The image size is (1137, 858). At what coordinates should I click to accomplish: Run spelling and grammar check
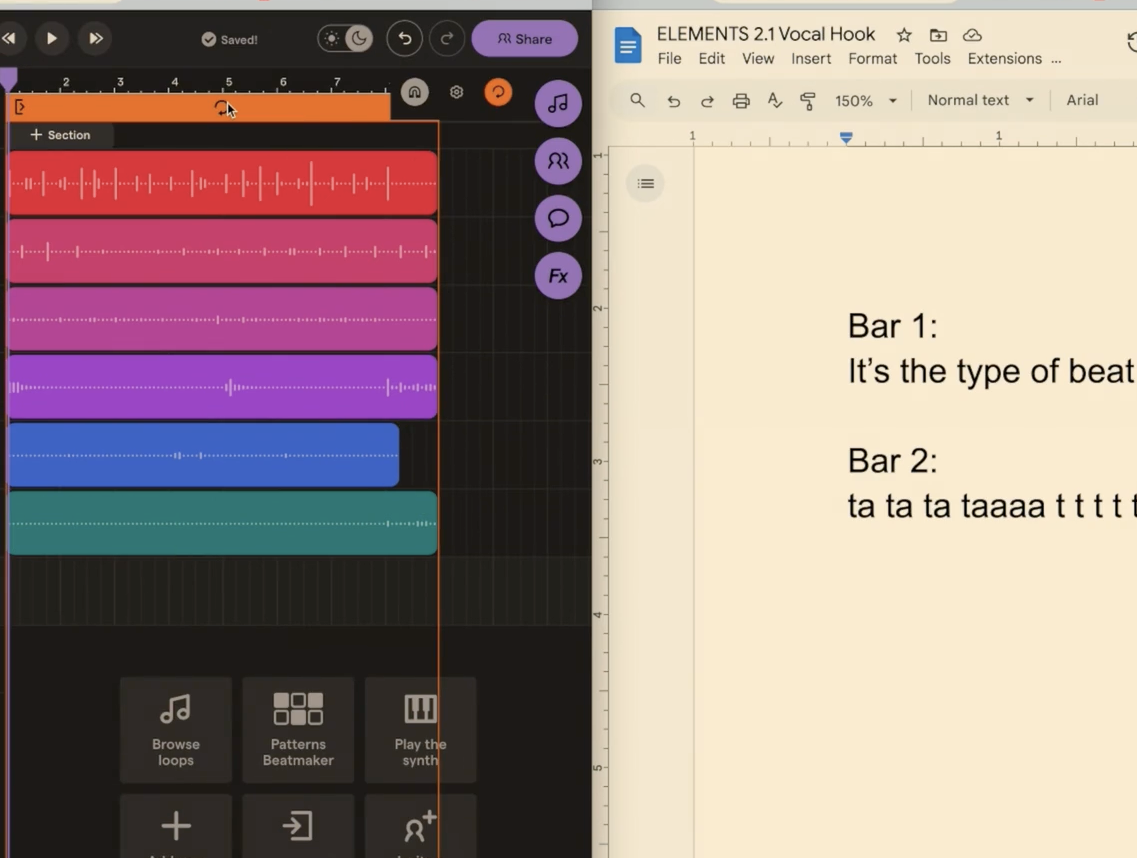[774, 101]
